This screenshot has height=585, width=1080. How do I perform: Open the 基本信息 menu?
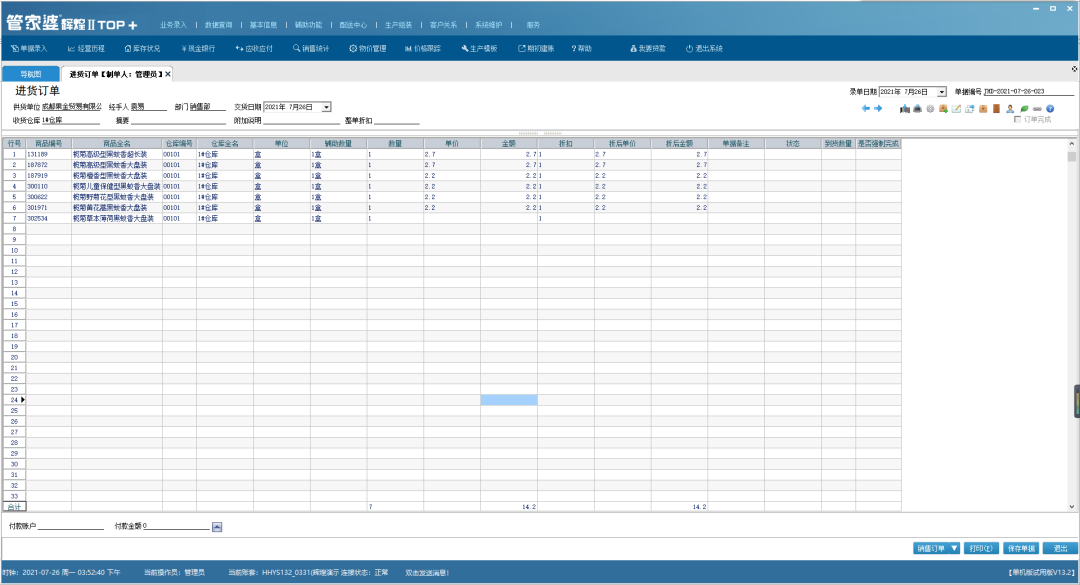coord(265,24)
